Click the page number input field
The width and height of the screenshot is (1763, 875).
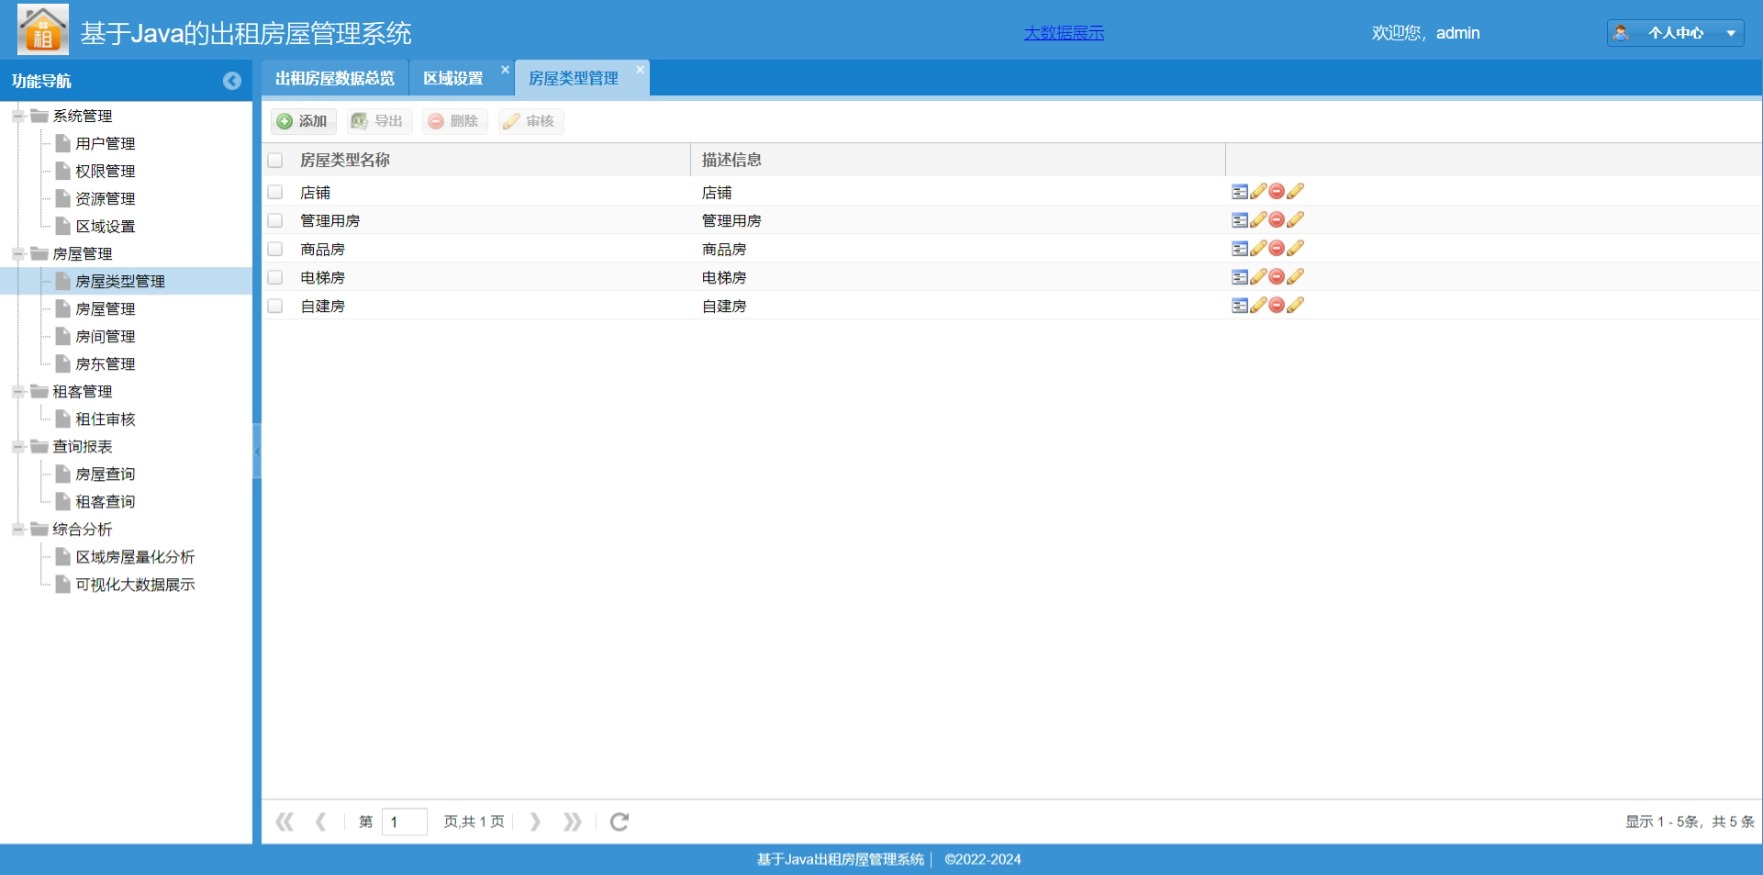[405, 822]
